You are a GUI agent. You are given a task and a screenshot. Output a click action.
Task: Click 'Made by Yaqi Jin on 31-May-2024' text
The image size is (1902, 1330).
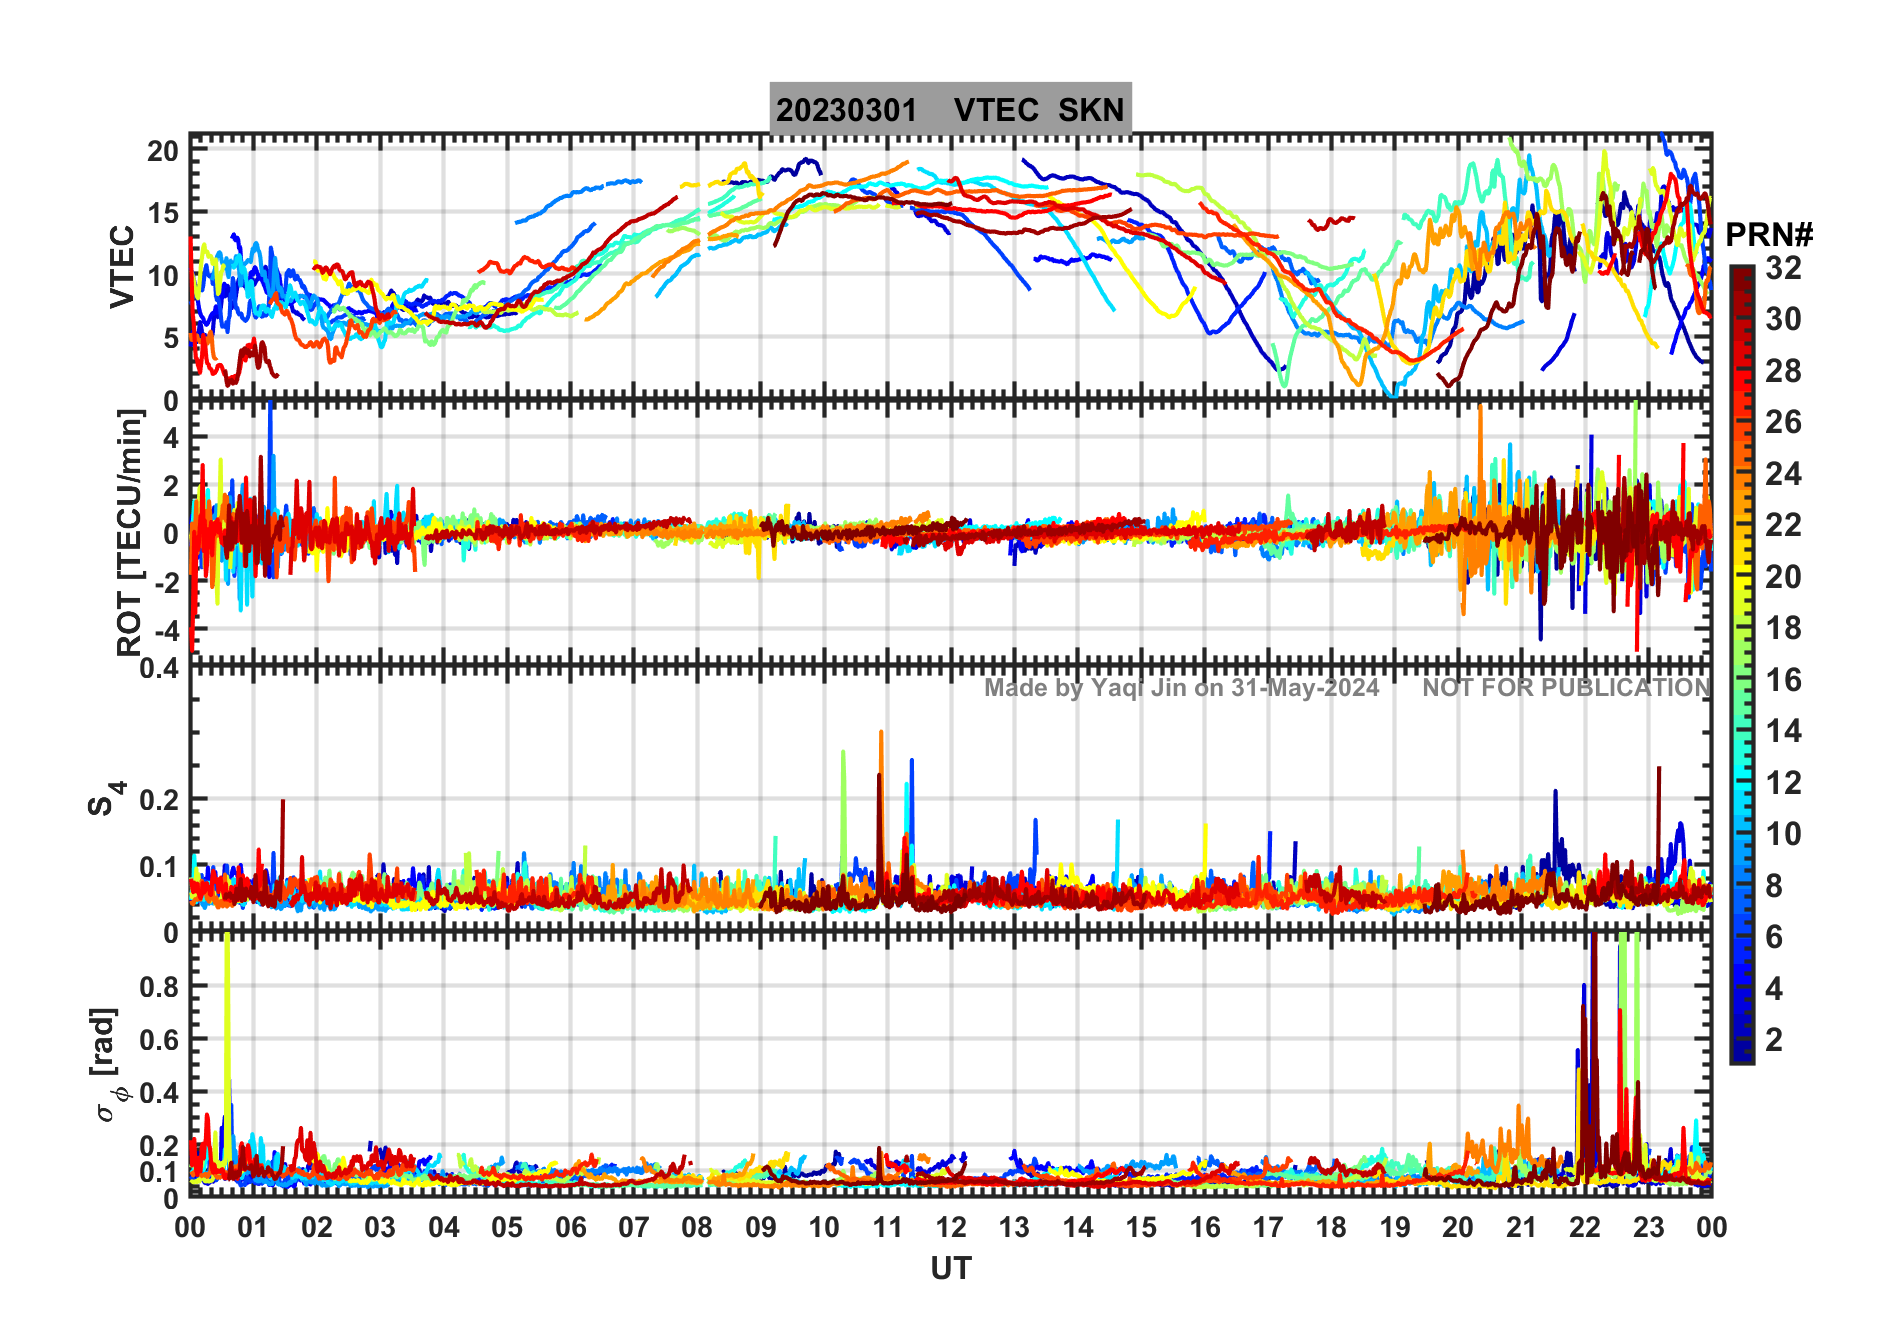point(1181,687)
